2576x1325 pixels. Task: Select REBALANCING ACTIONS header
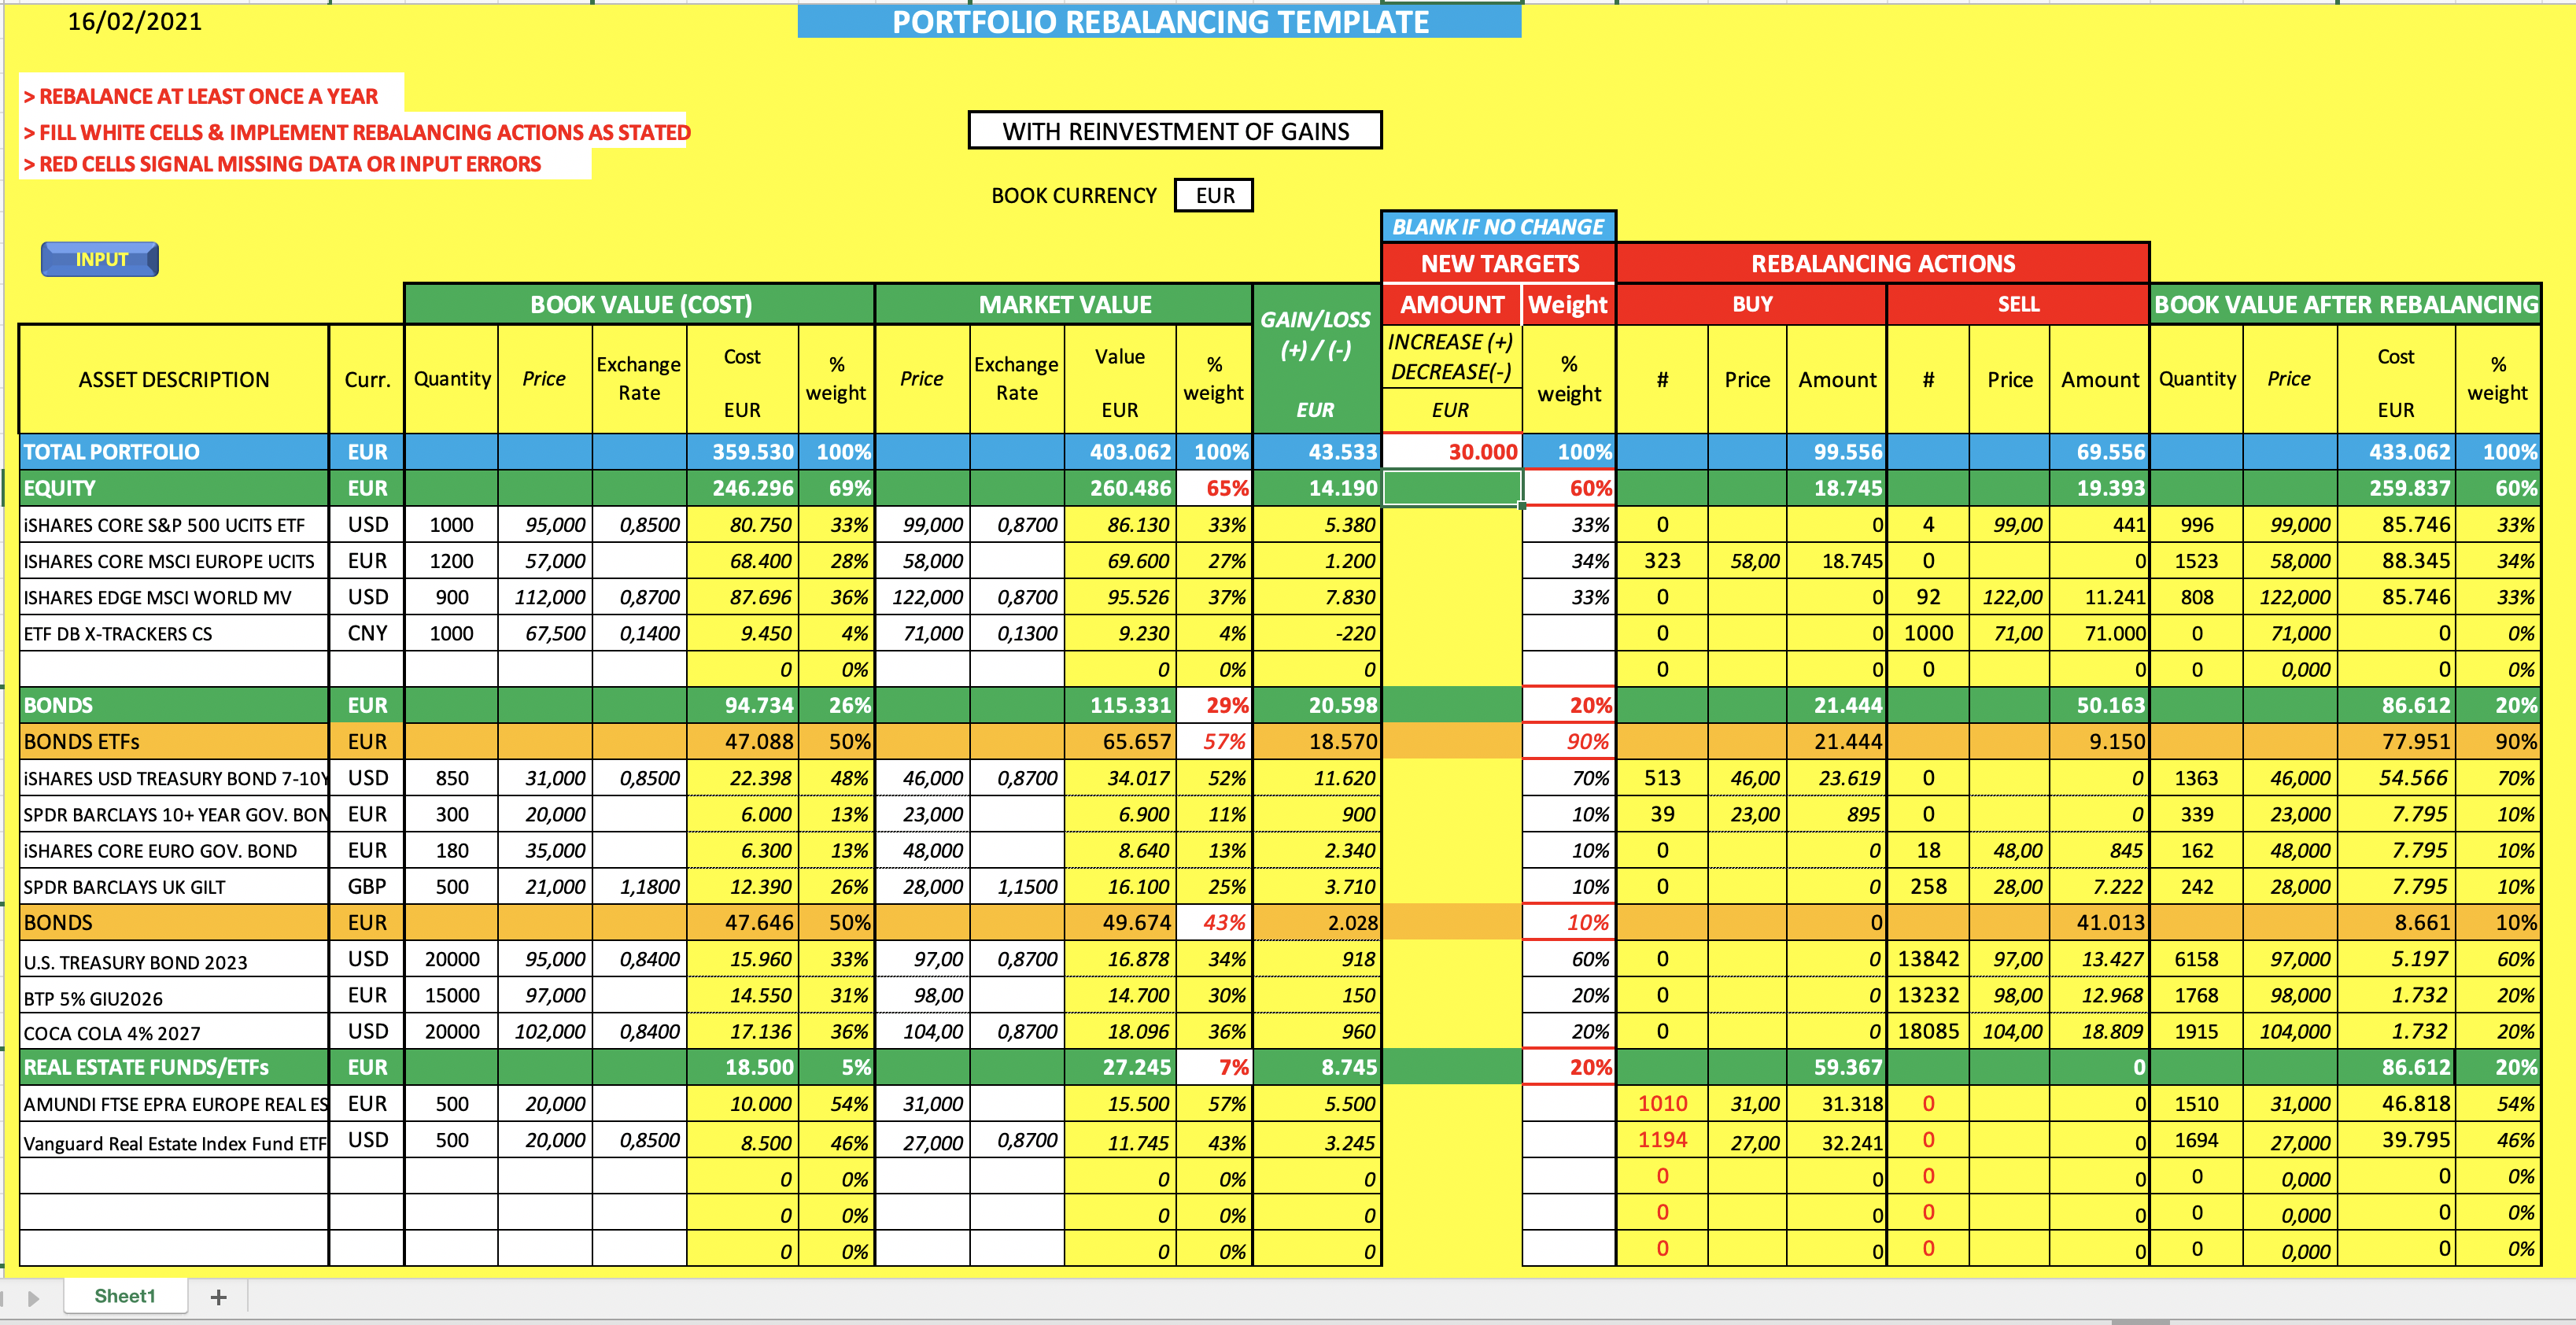1883,263
